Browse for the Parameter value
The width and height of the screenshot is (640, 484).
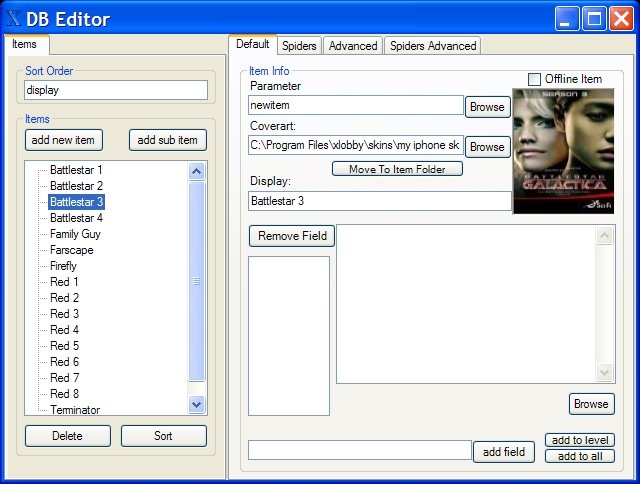point(487,107)
